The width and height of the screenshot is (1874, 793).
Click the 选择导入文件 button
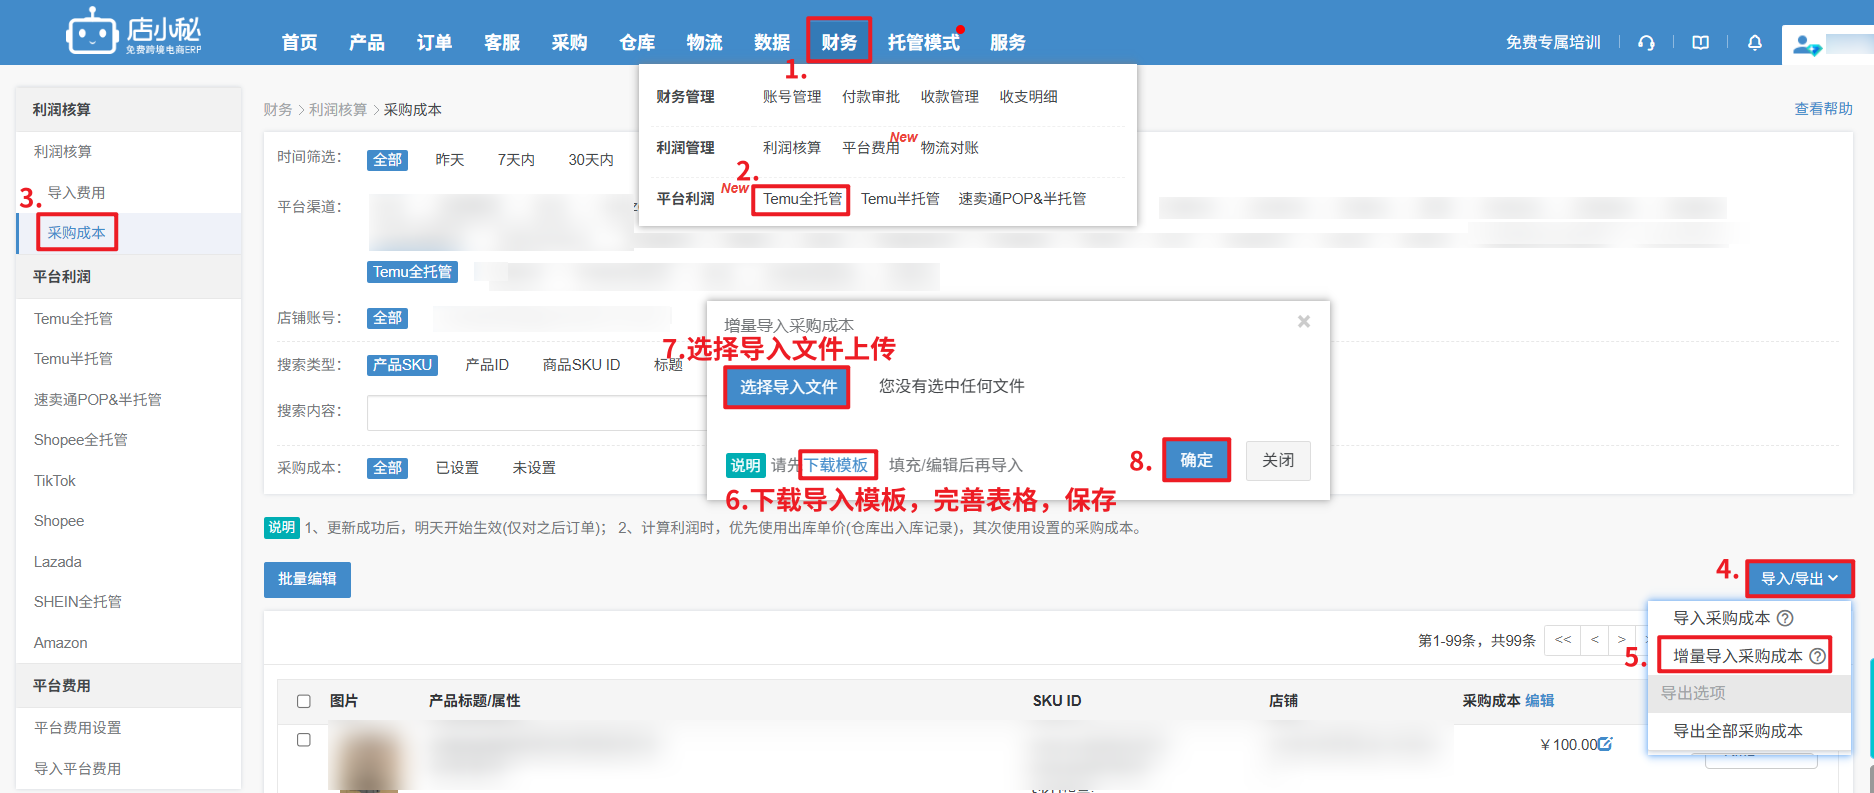pos(787,387)
